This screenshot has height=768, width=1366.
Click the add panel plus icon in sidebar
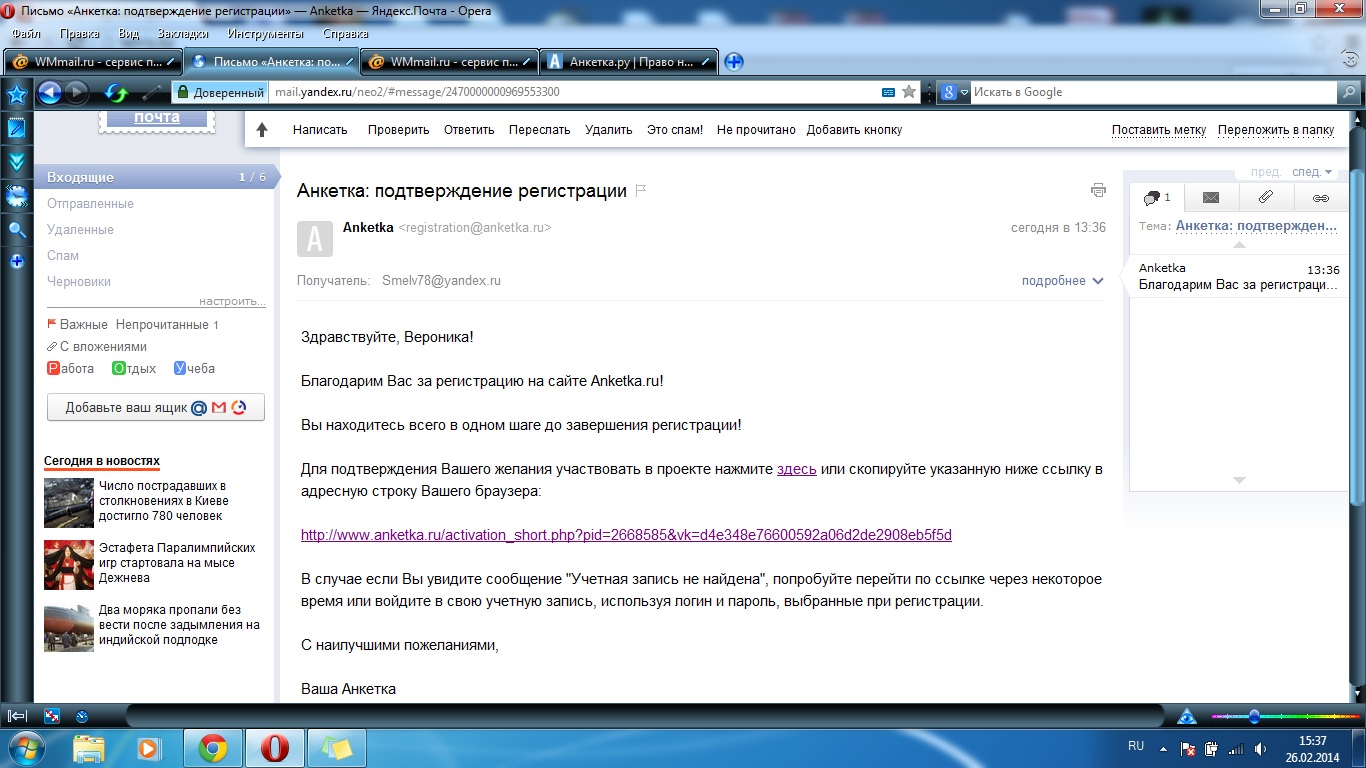(17, 262)
